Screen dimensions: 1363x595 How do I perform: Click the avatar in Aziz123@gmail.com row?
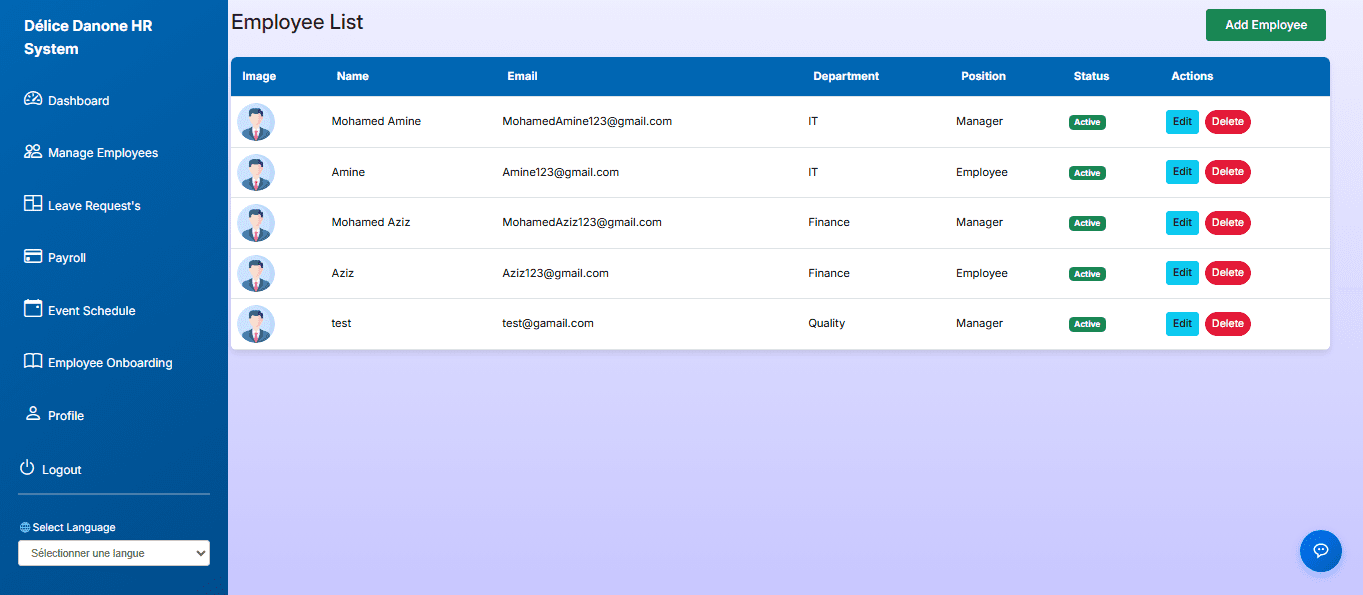[x=256, y=273]
